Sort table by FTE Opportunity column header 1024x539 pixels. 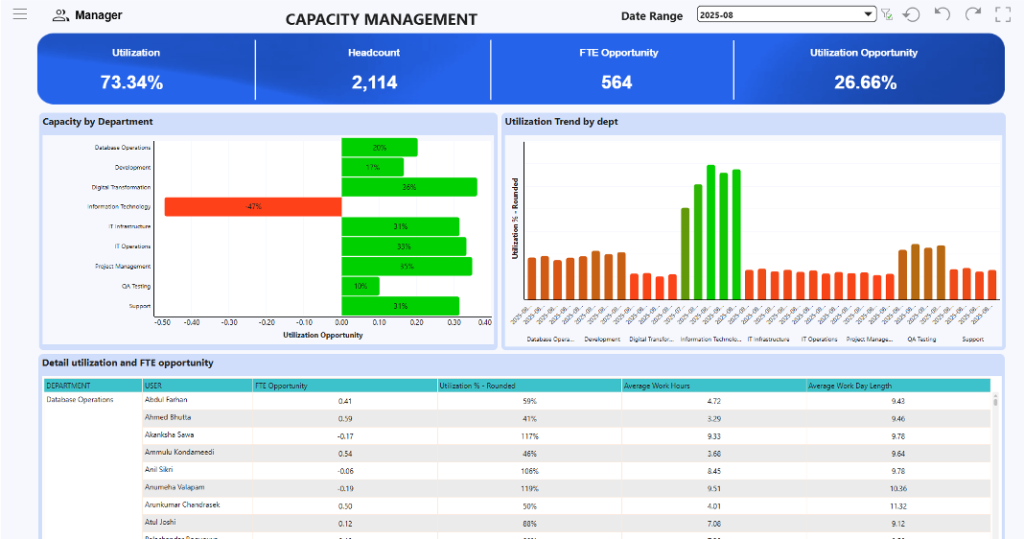click(344, 385)
